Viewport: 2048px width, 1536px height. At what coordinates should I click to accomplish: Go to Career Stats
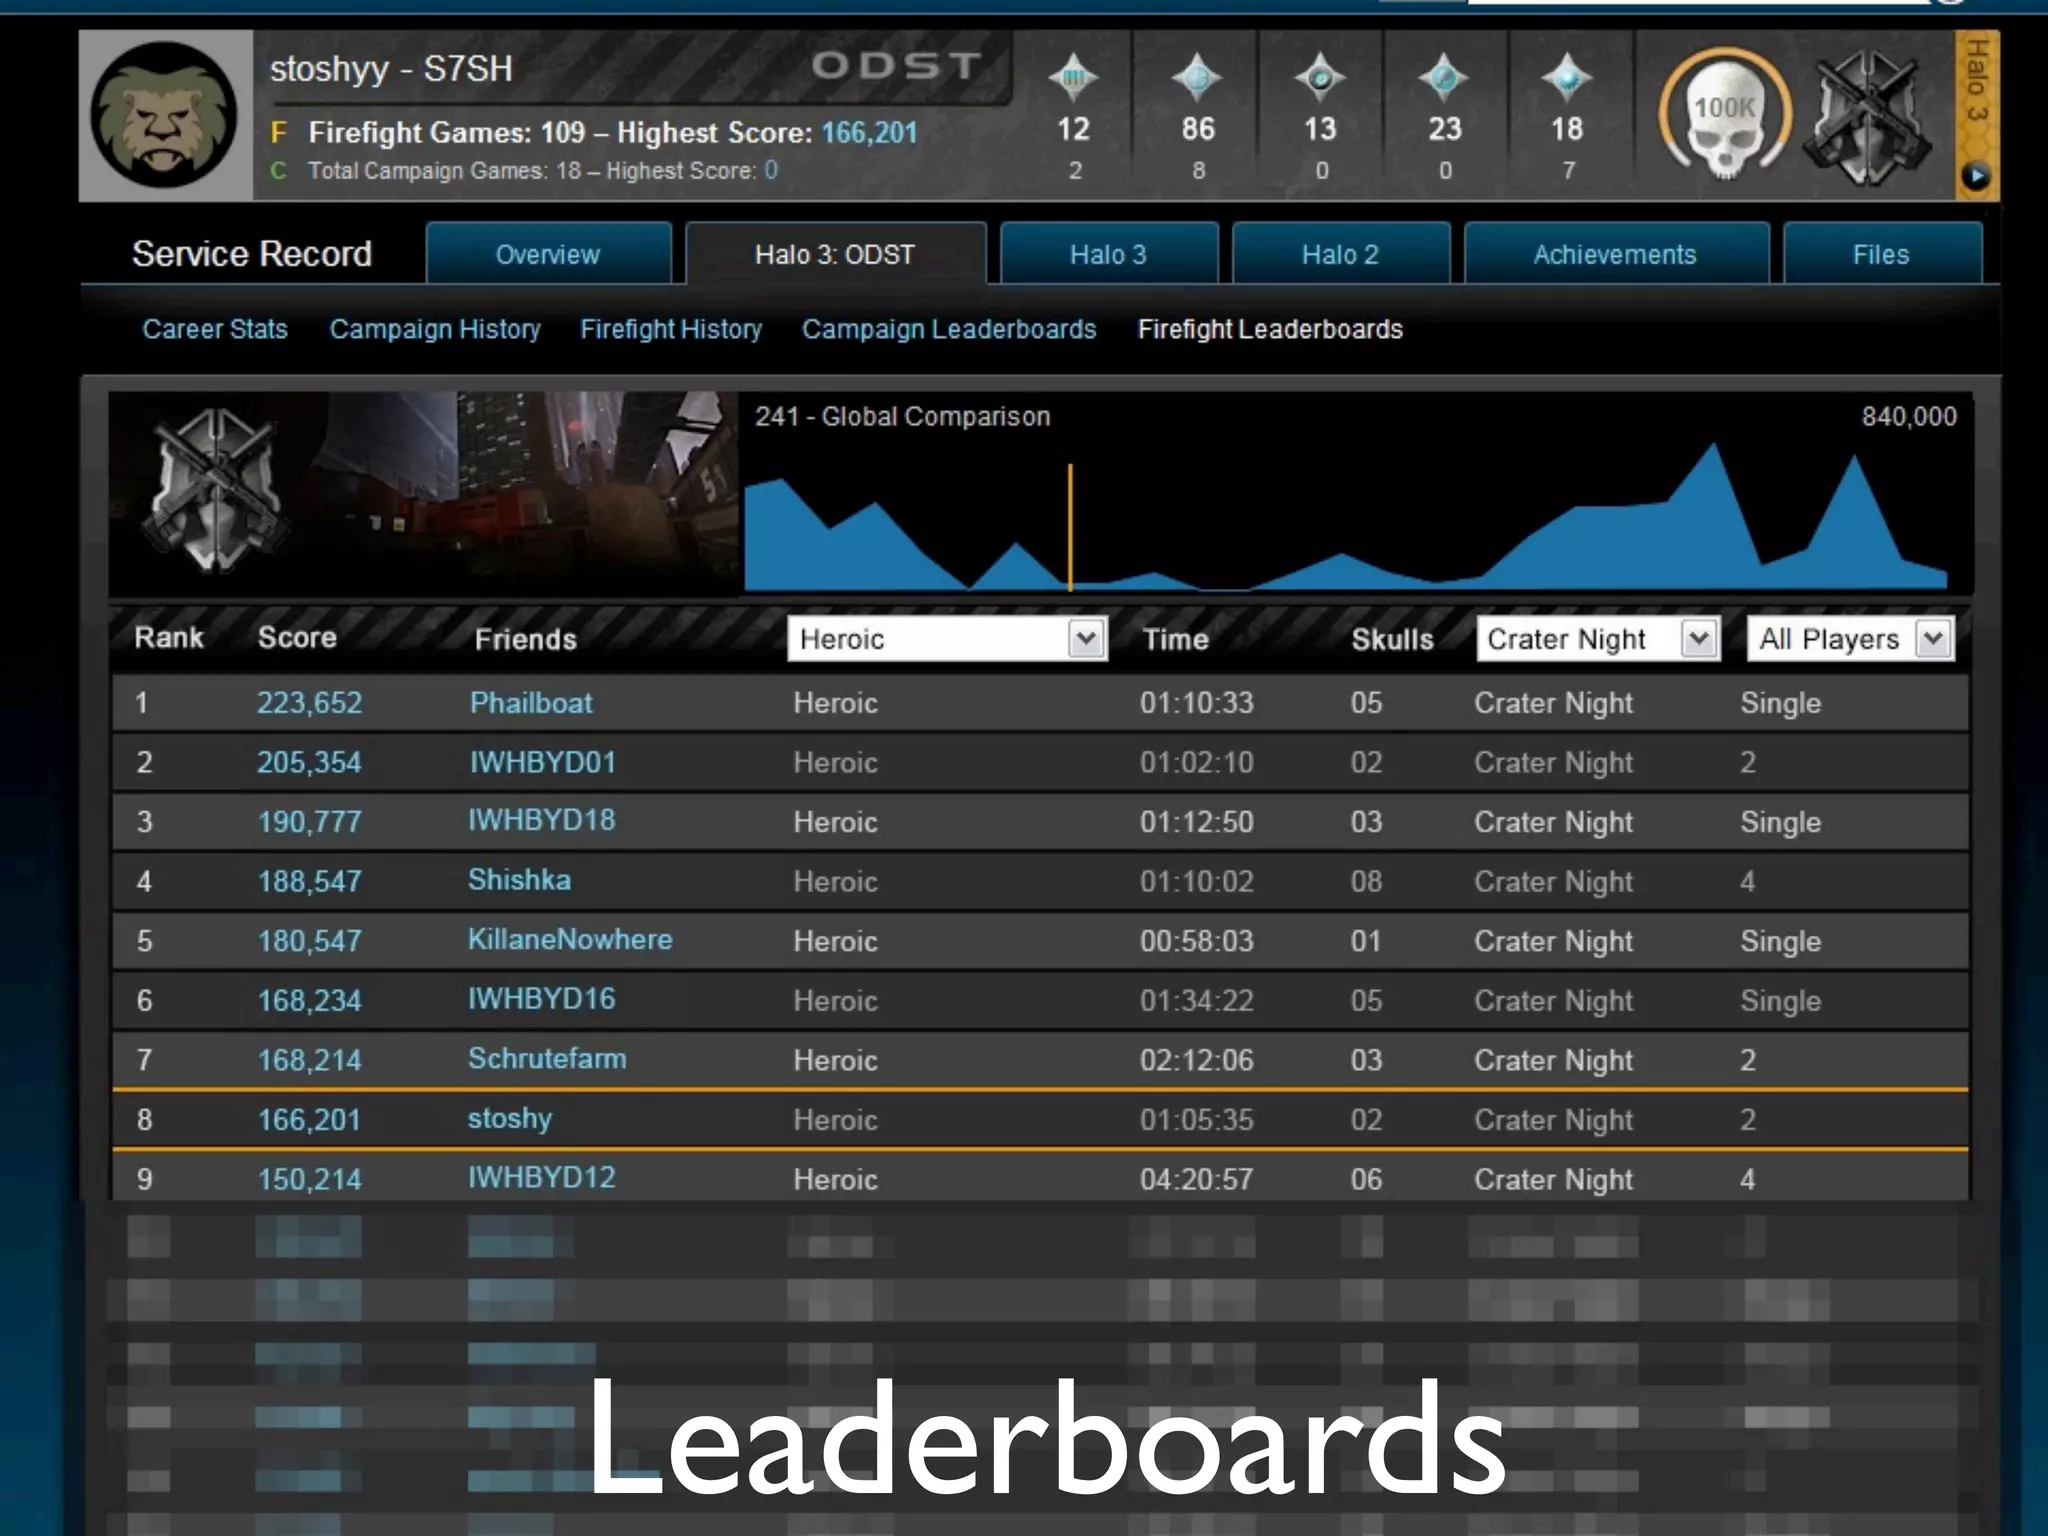[x=215, y=329]
